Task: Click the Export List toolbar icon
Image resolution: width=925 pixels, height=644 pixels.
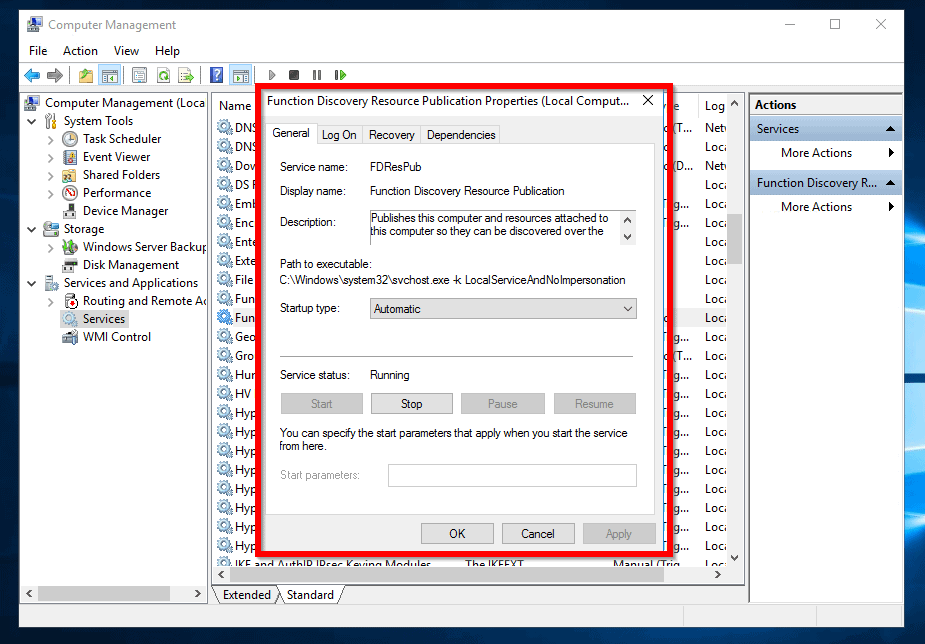Action: point(187,75)
